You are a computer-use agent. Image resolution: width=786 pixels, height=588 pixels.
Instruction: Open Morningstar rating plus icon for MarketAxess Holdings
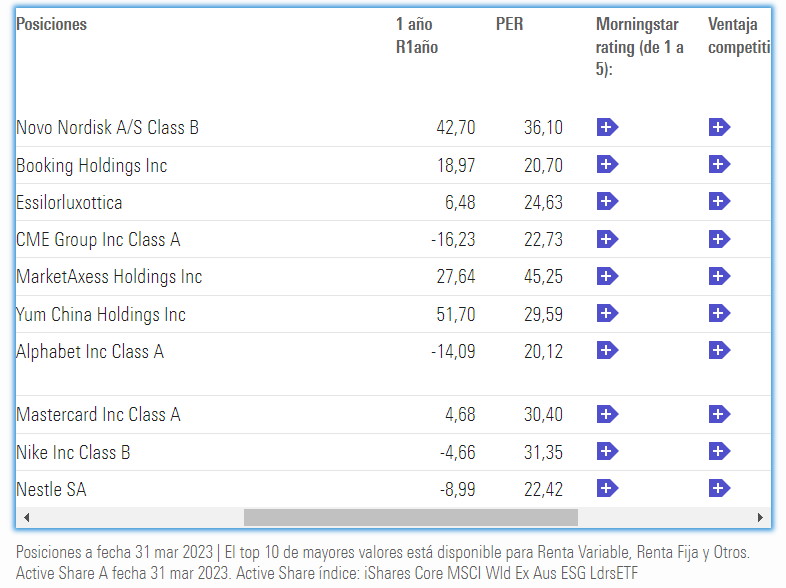click(x=607, y=276)
